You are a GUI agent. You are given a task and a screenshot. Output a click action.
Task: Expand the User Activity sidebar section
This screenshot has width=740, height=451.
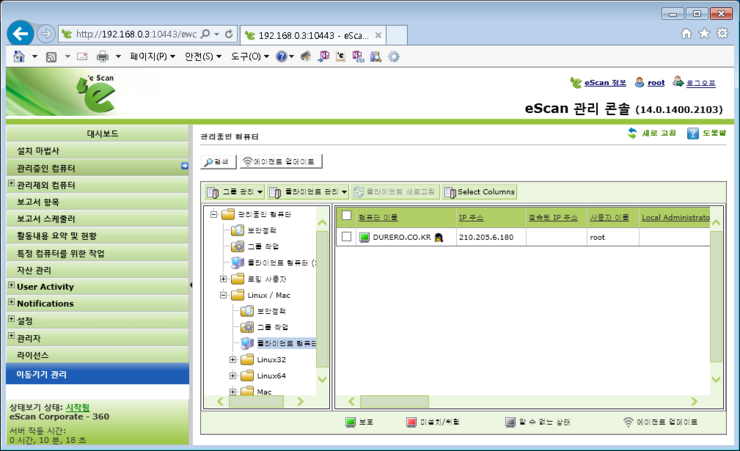click(x=11, y=285)
